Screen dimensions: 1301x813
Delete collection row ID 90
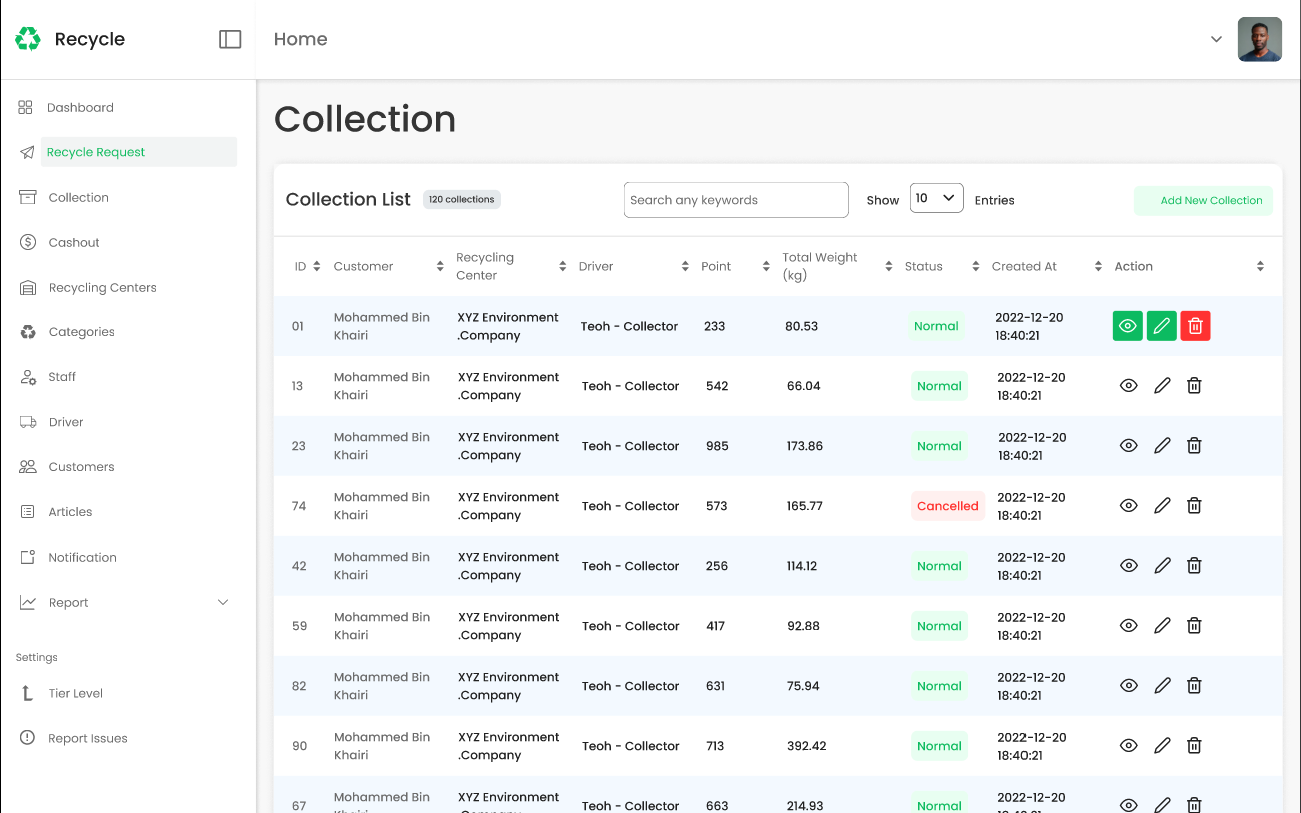coord(1194,745)
